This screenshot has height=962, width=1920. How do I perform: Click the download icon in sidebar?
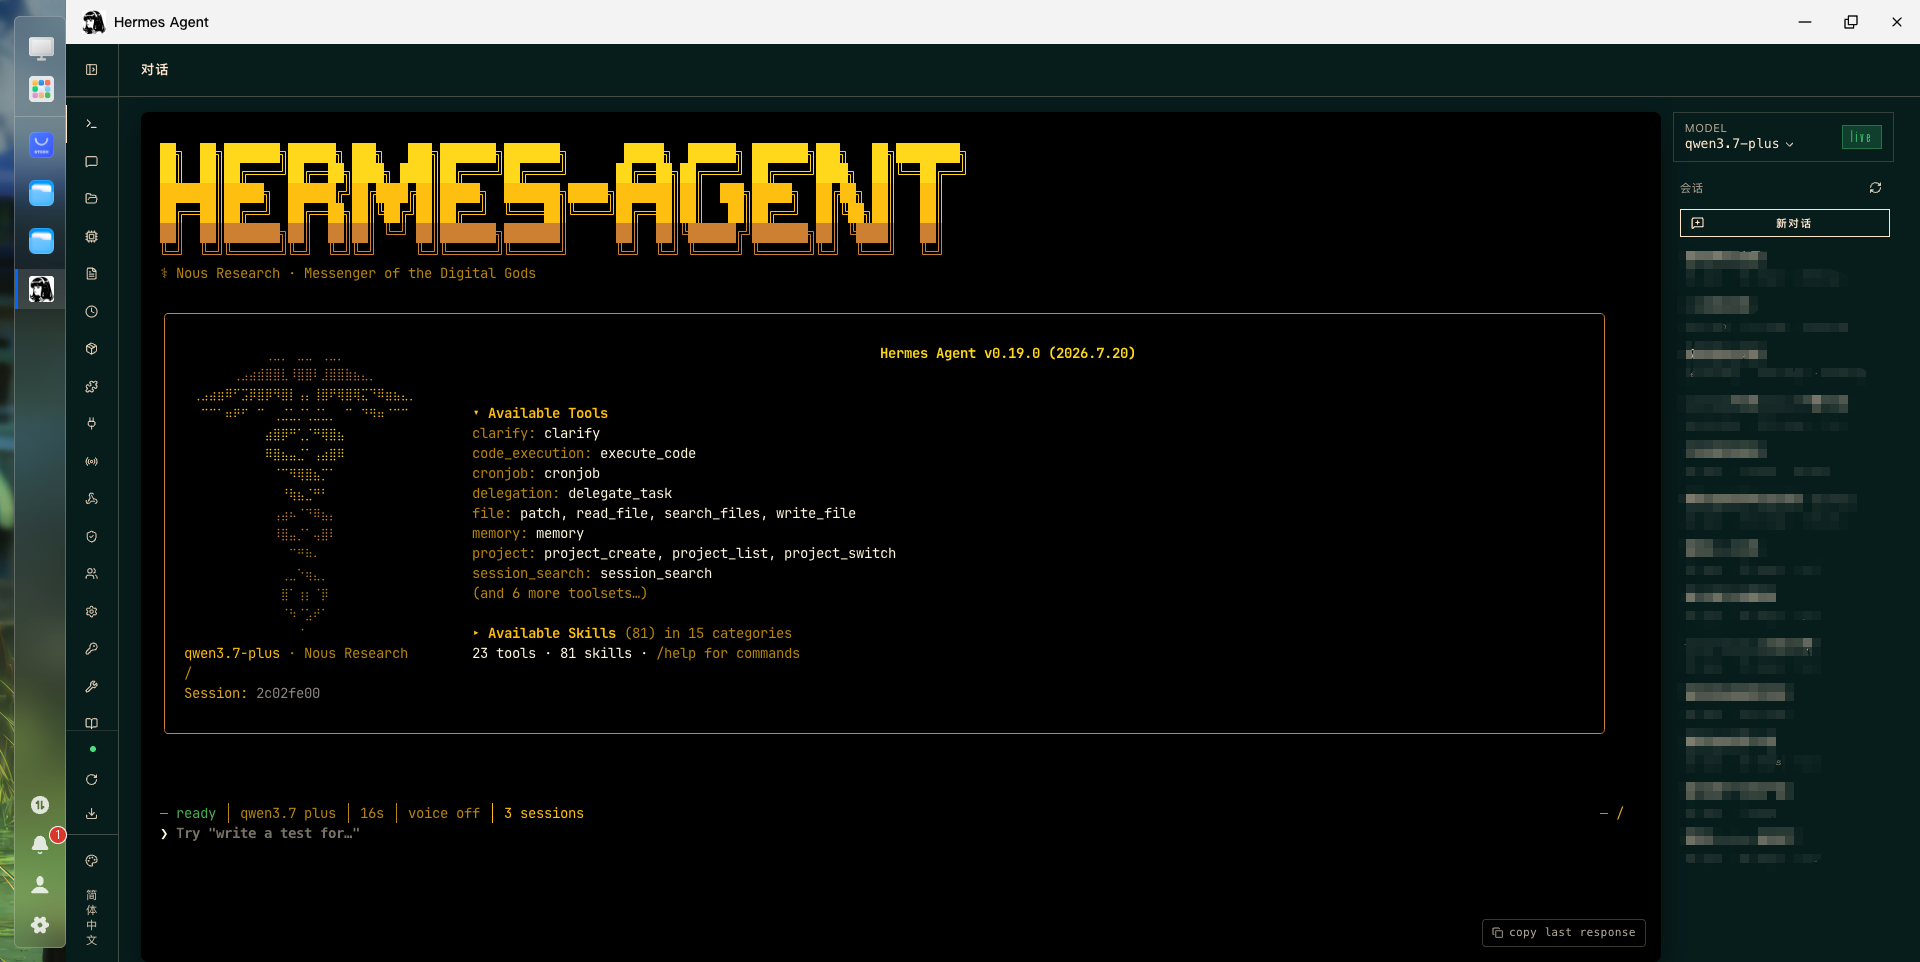(91, 814)
